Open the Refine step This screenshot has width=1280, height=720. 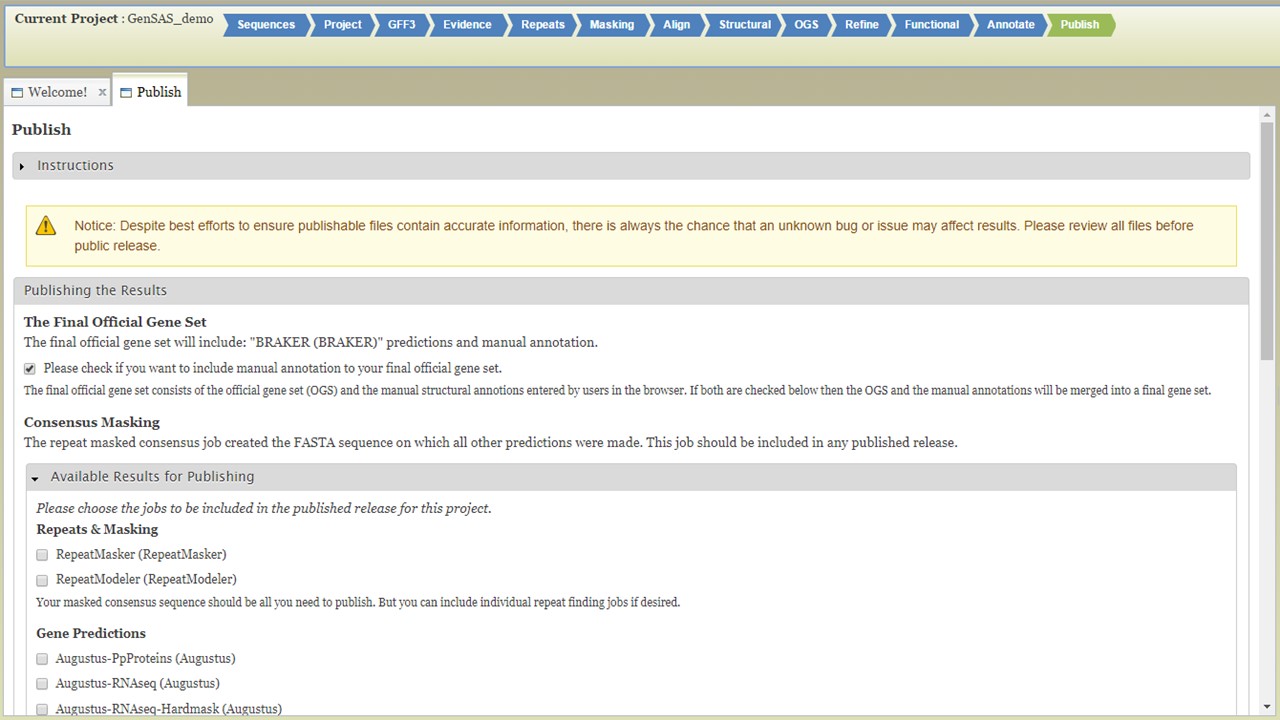pyautogui.click(x=861, y=25)
